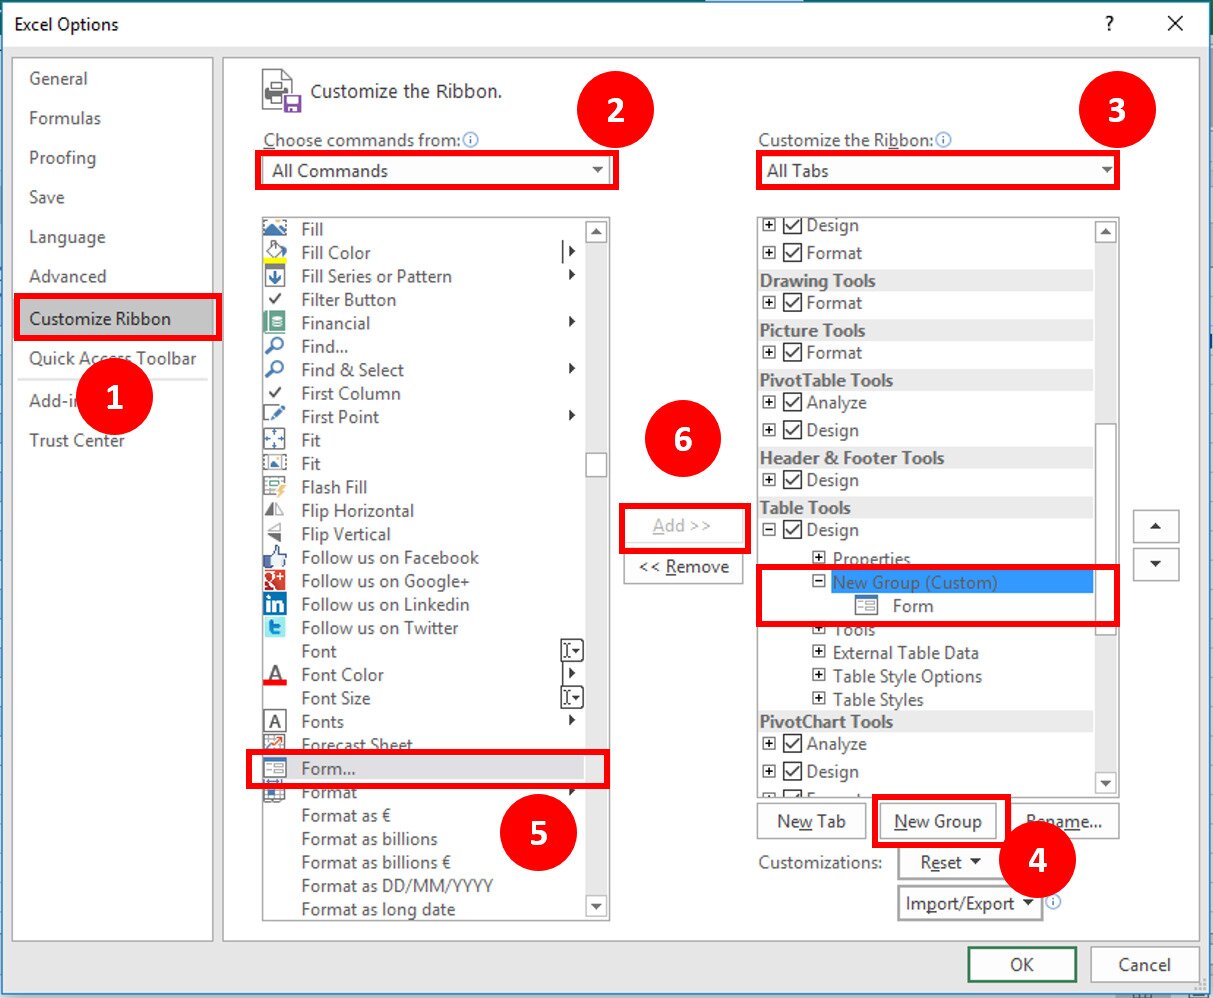Open the Advanced options category
The height and width of the screenshot is (998, 1213).
click(68, 277)
